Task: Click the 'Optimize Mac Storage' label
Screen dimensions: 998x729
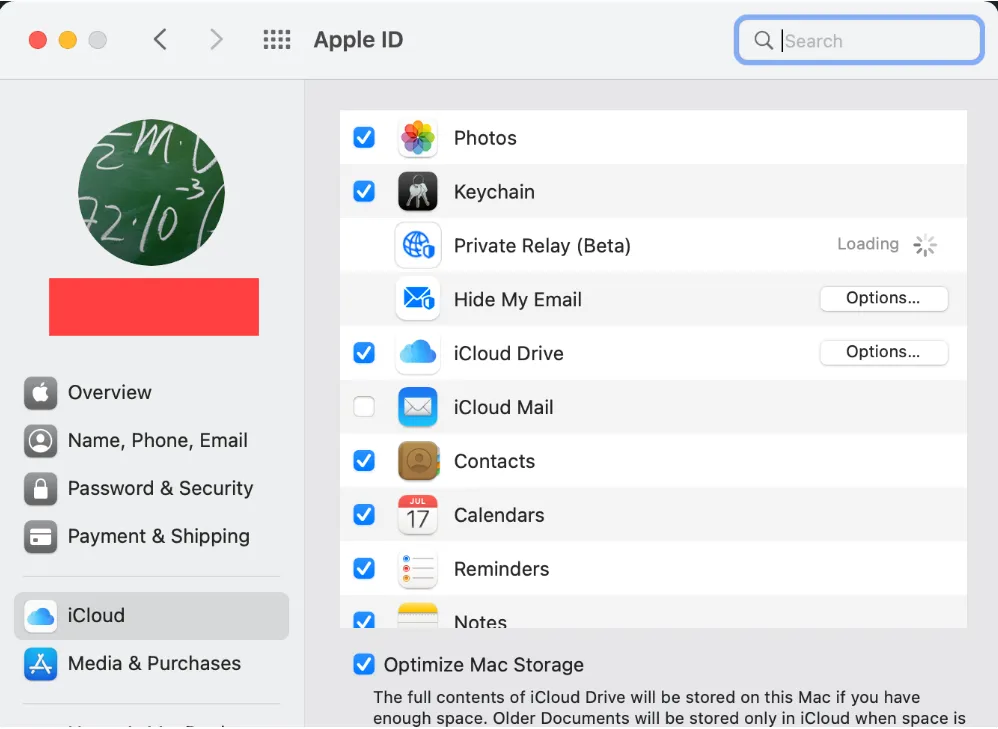Action: click(484, 665)
